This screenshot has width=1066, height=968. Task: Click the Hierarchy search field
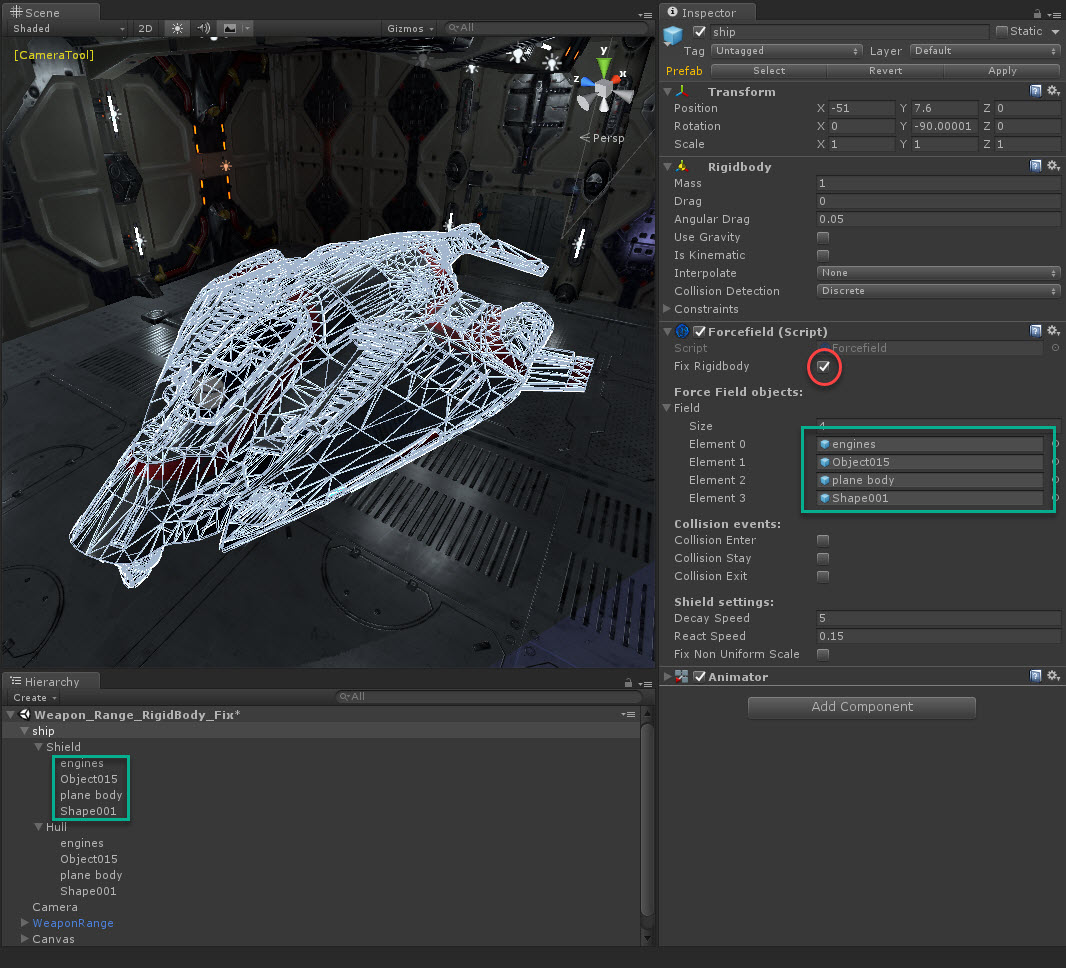[489, 697]
